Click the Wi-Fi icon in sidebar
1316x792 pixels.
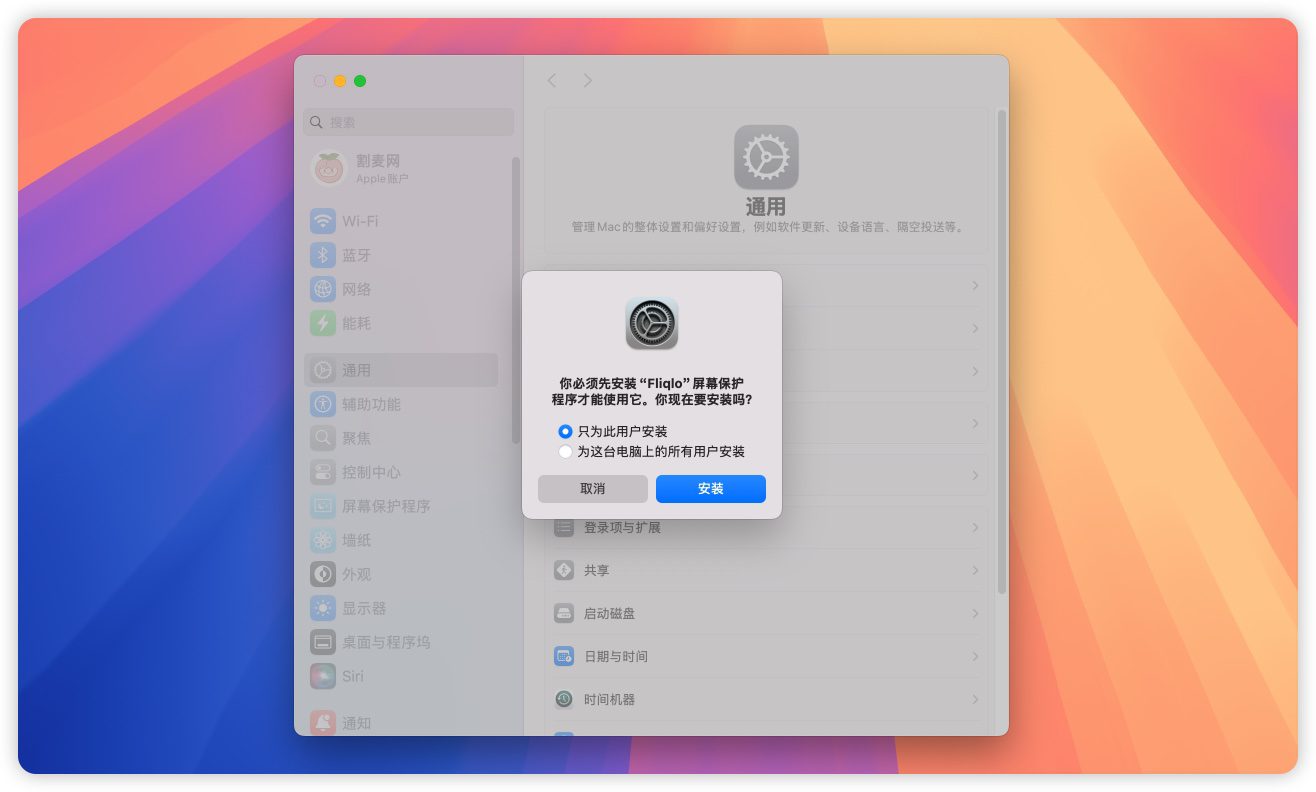click(x=322, y=221)
